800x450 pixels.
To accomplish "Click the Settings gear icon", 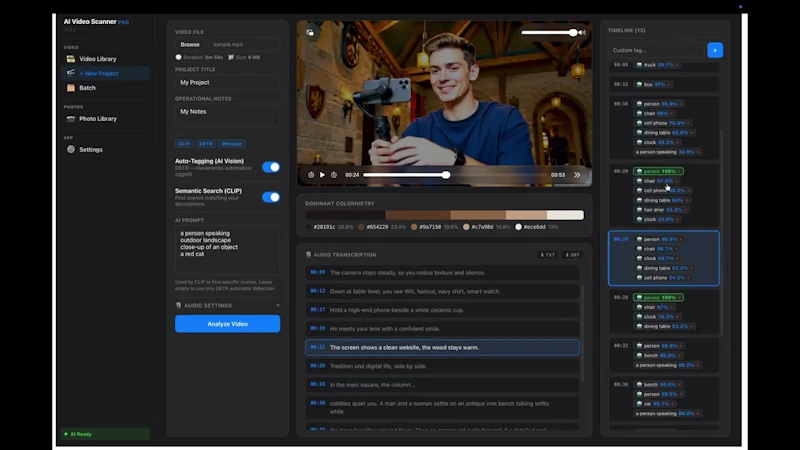I will (x=71, y=149).
